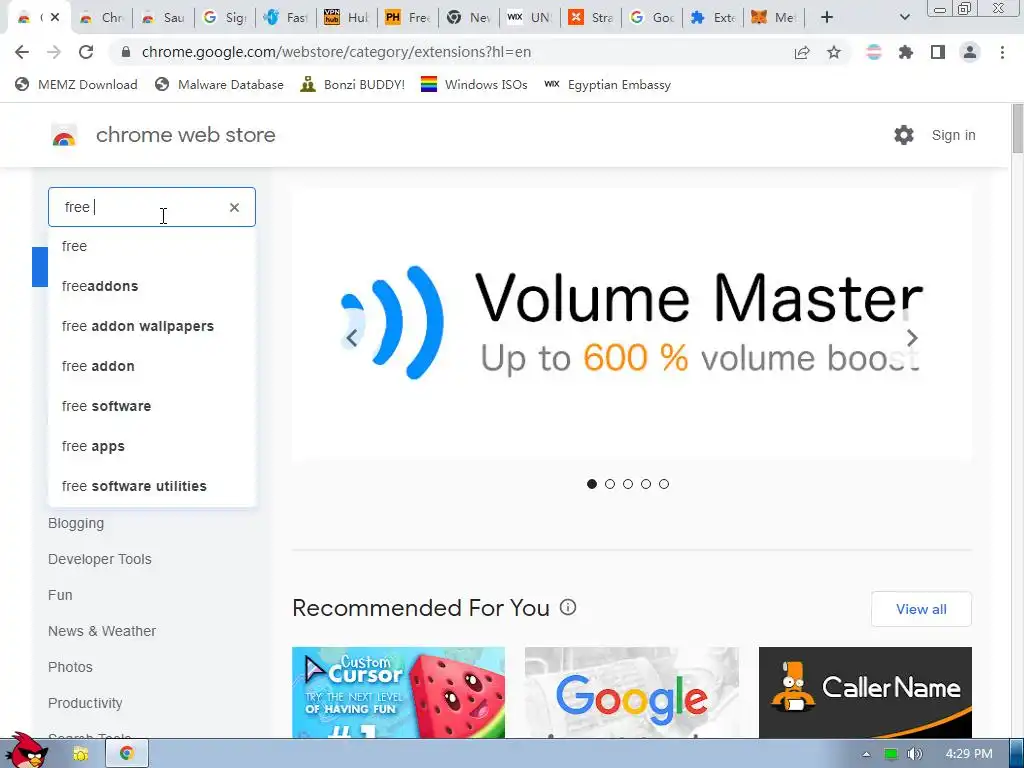Pick the 'free addon' suggestion
1024x768 pixels.
pyautogui.click(x=152, y=366)
